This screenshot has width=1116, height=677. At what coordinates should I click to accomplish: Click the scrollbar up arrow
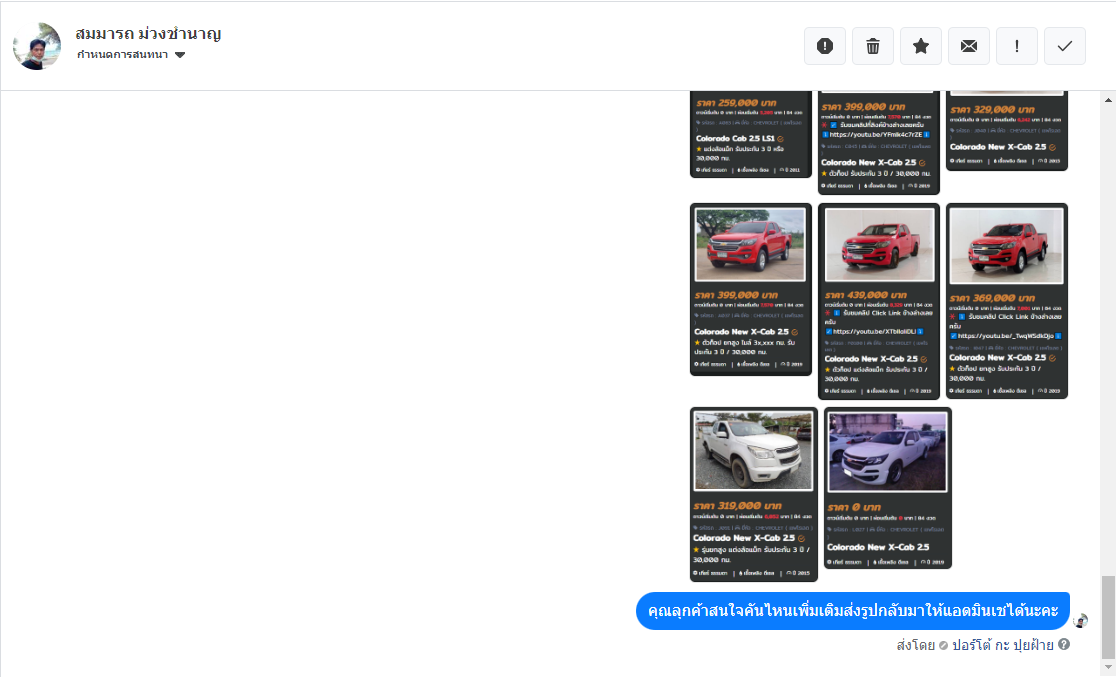(x=1108, y=100)
